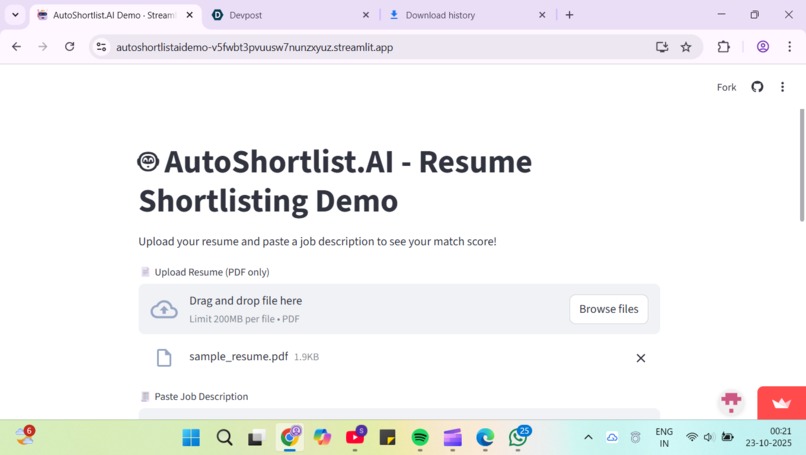The image size is (806, 455).
Task: Close the Download history tab
Action: (542, 15)
